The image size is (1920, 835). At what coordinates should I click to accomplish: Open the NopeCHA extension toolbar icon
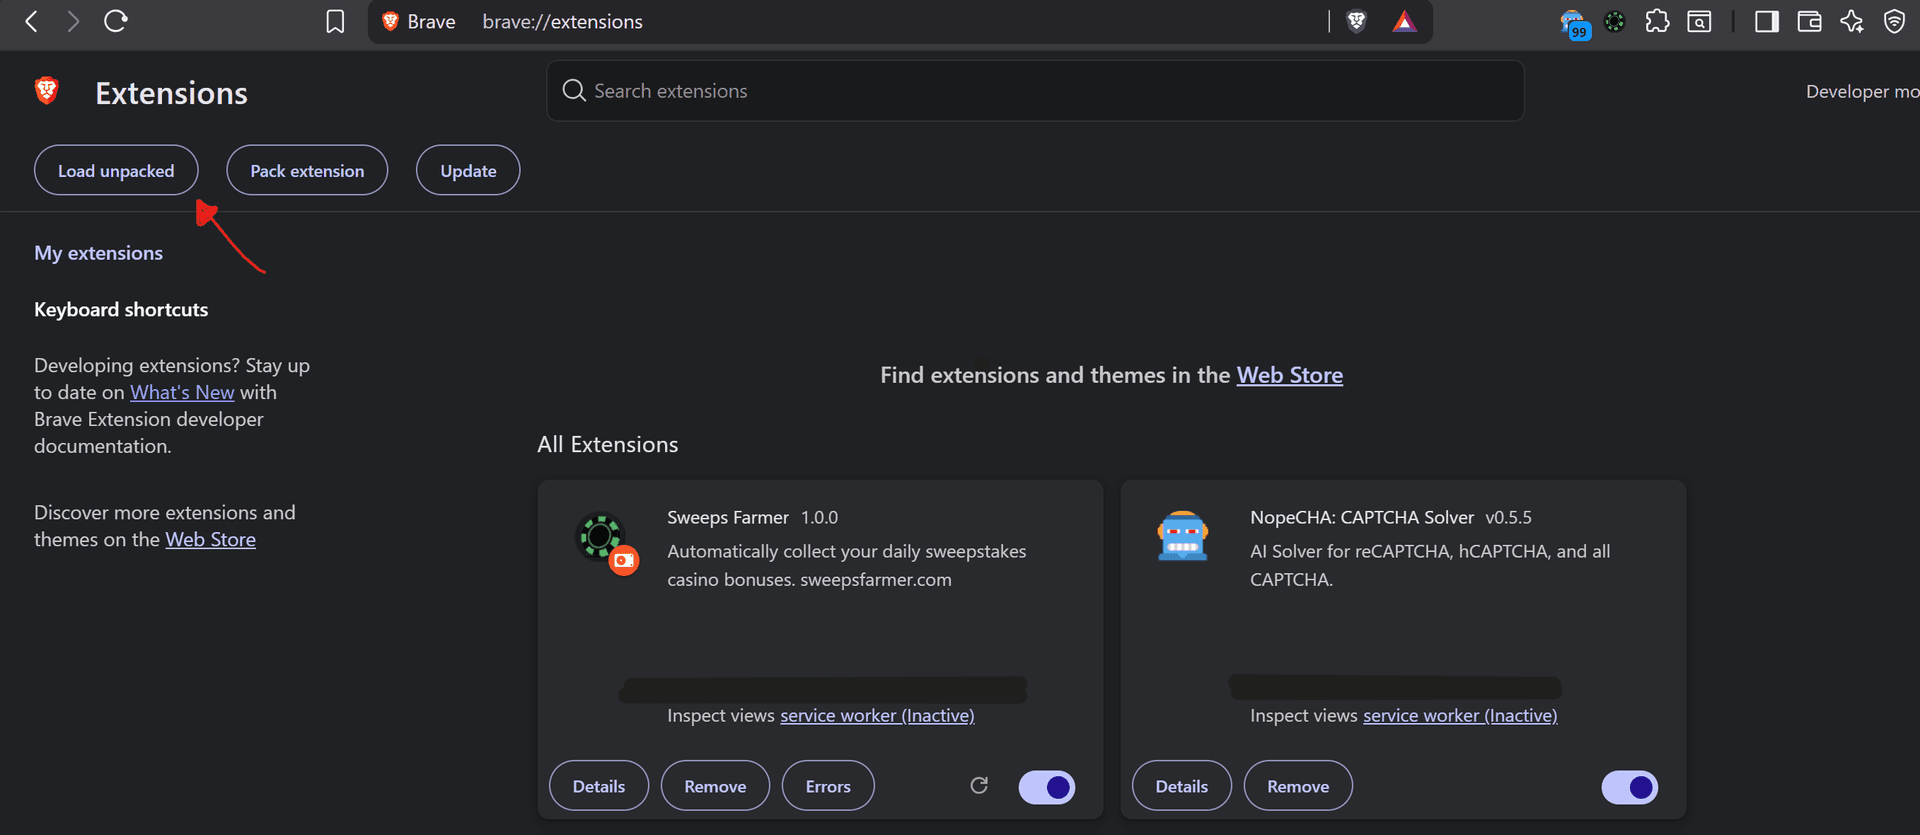point(1574,23)
